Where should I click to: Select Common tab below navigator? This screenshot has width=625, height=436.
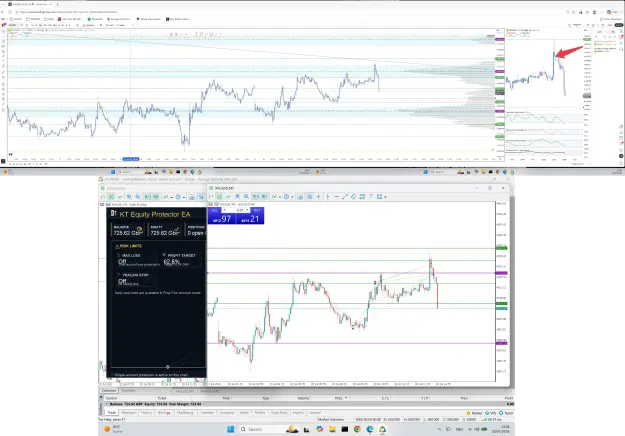coord(109,391)
